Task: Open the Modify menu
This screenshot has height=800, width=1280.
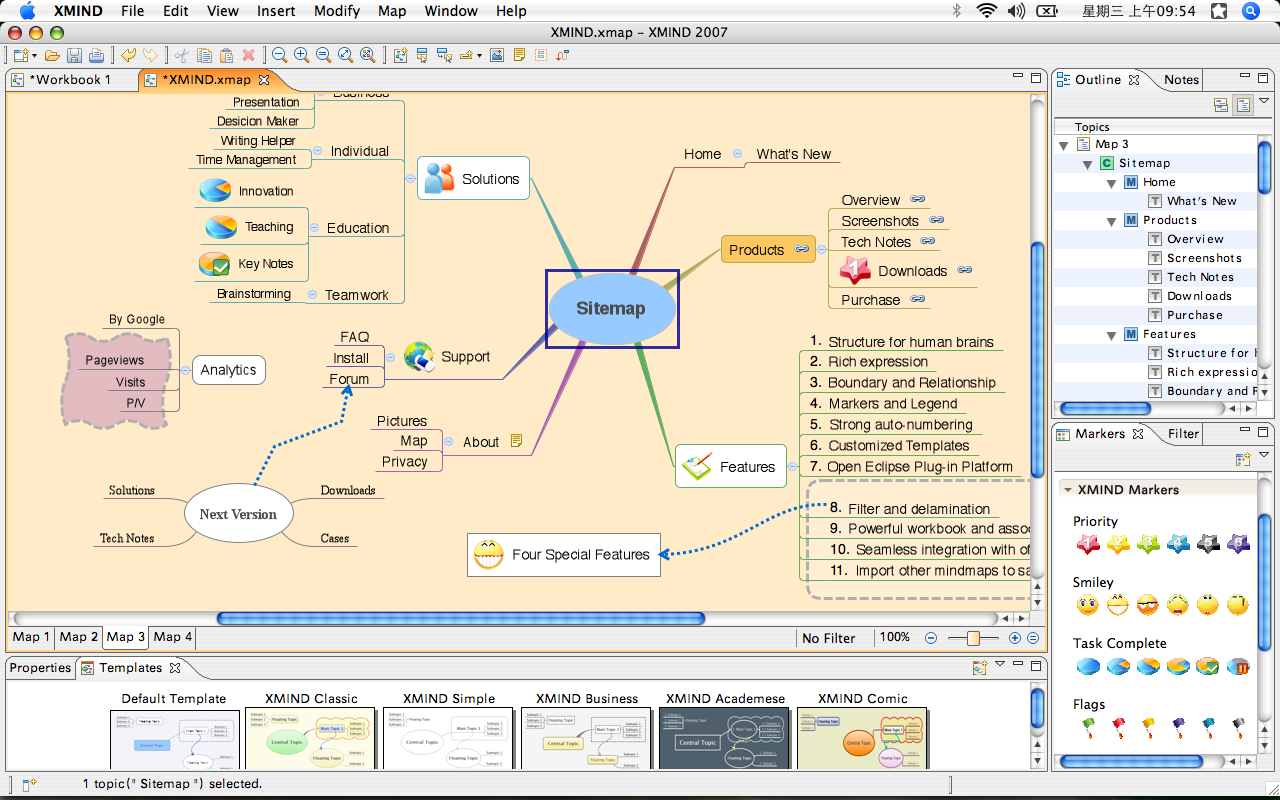Action: pos(337,11)
